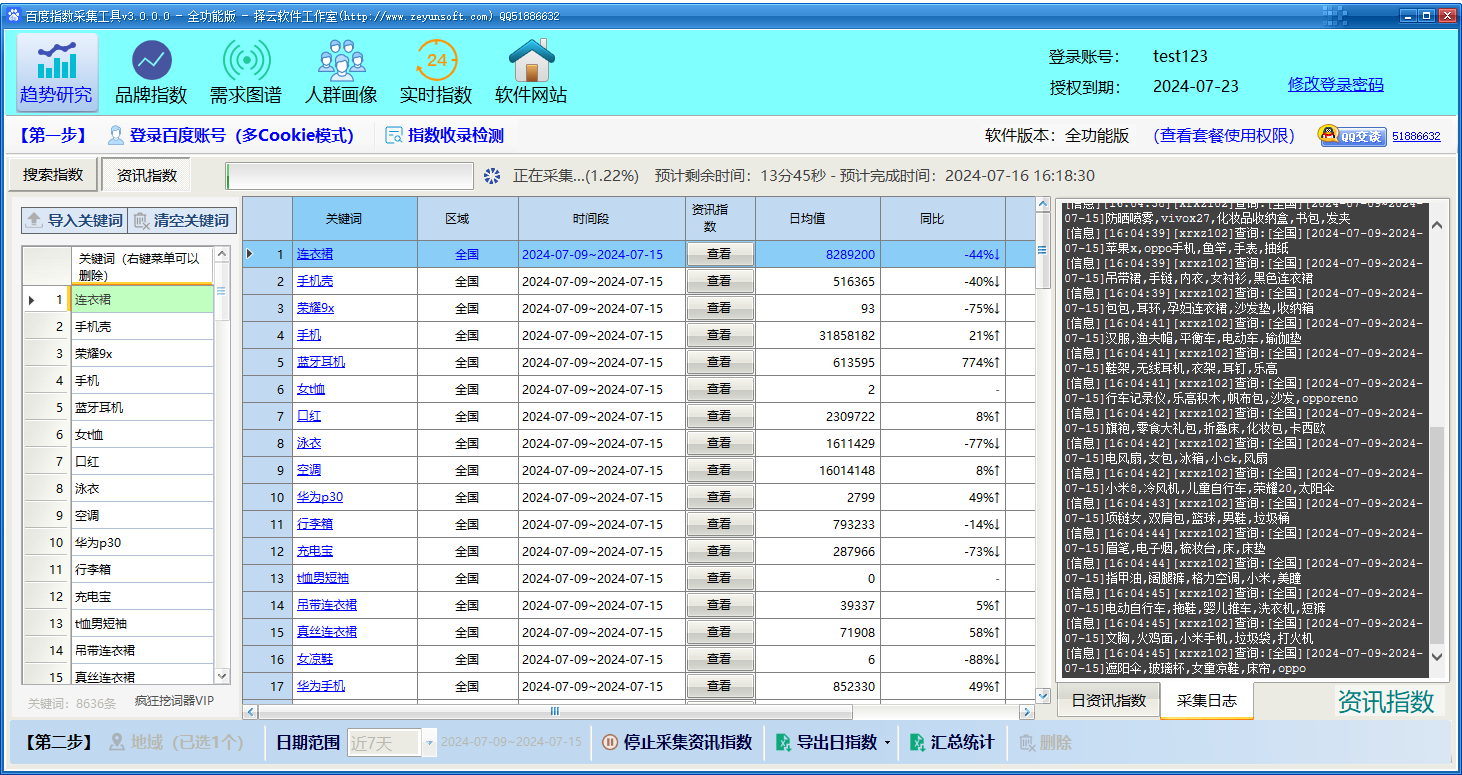Image resolution: width=1462 pixels, height=775 pixels.
Task: Click the log panel scroll-down arrow
Action: point(1438,657)
